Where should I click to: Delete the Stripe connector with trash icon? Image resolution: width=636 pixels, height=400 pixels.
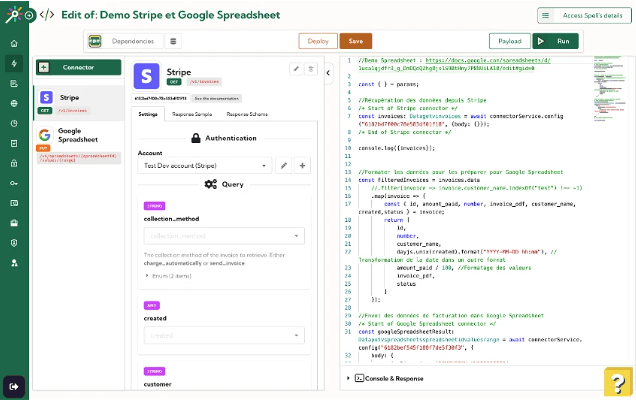point(311,69)
